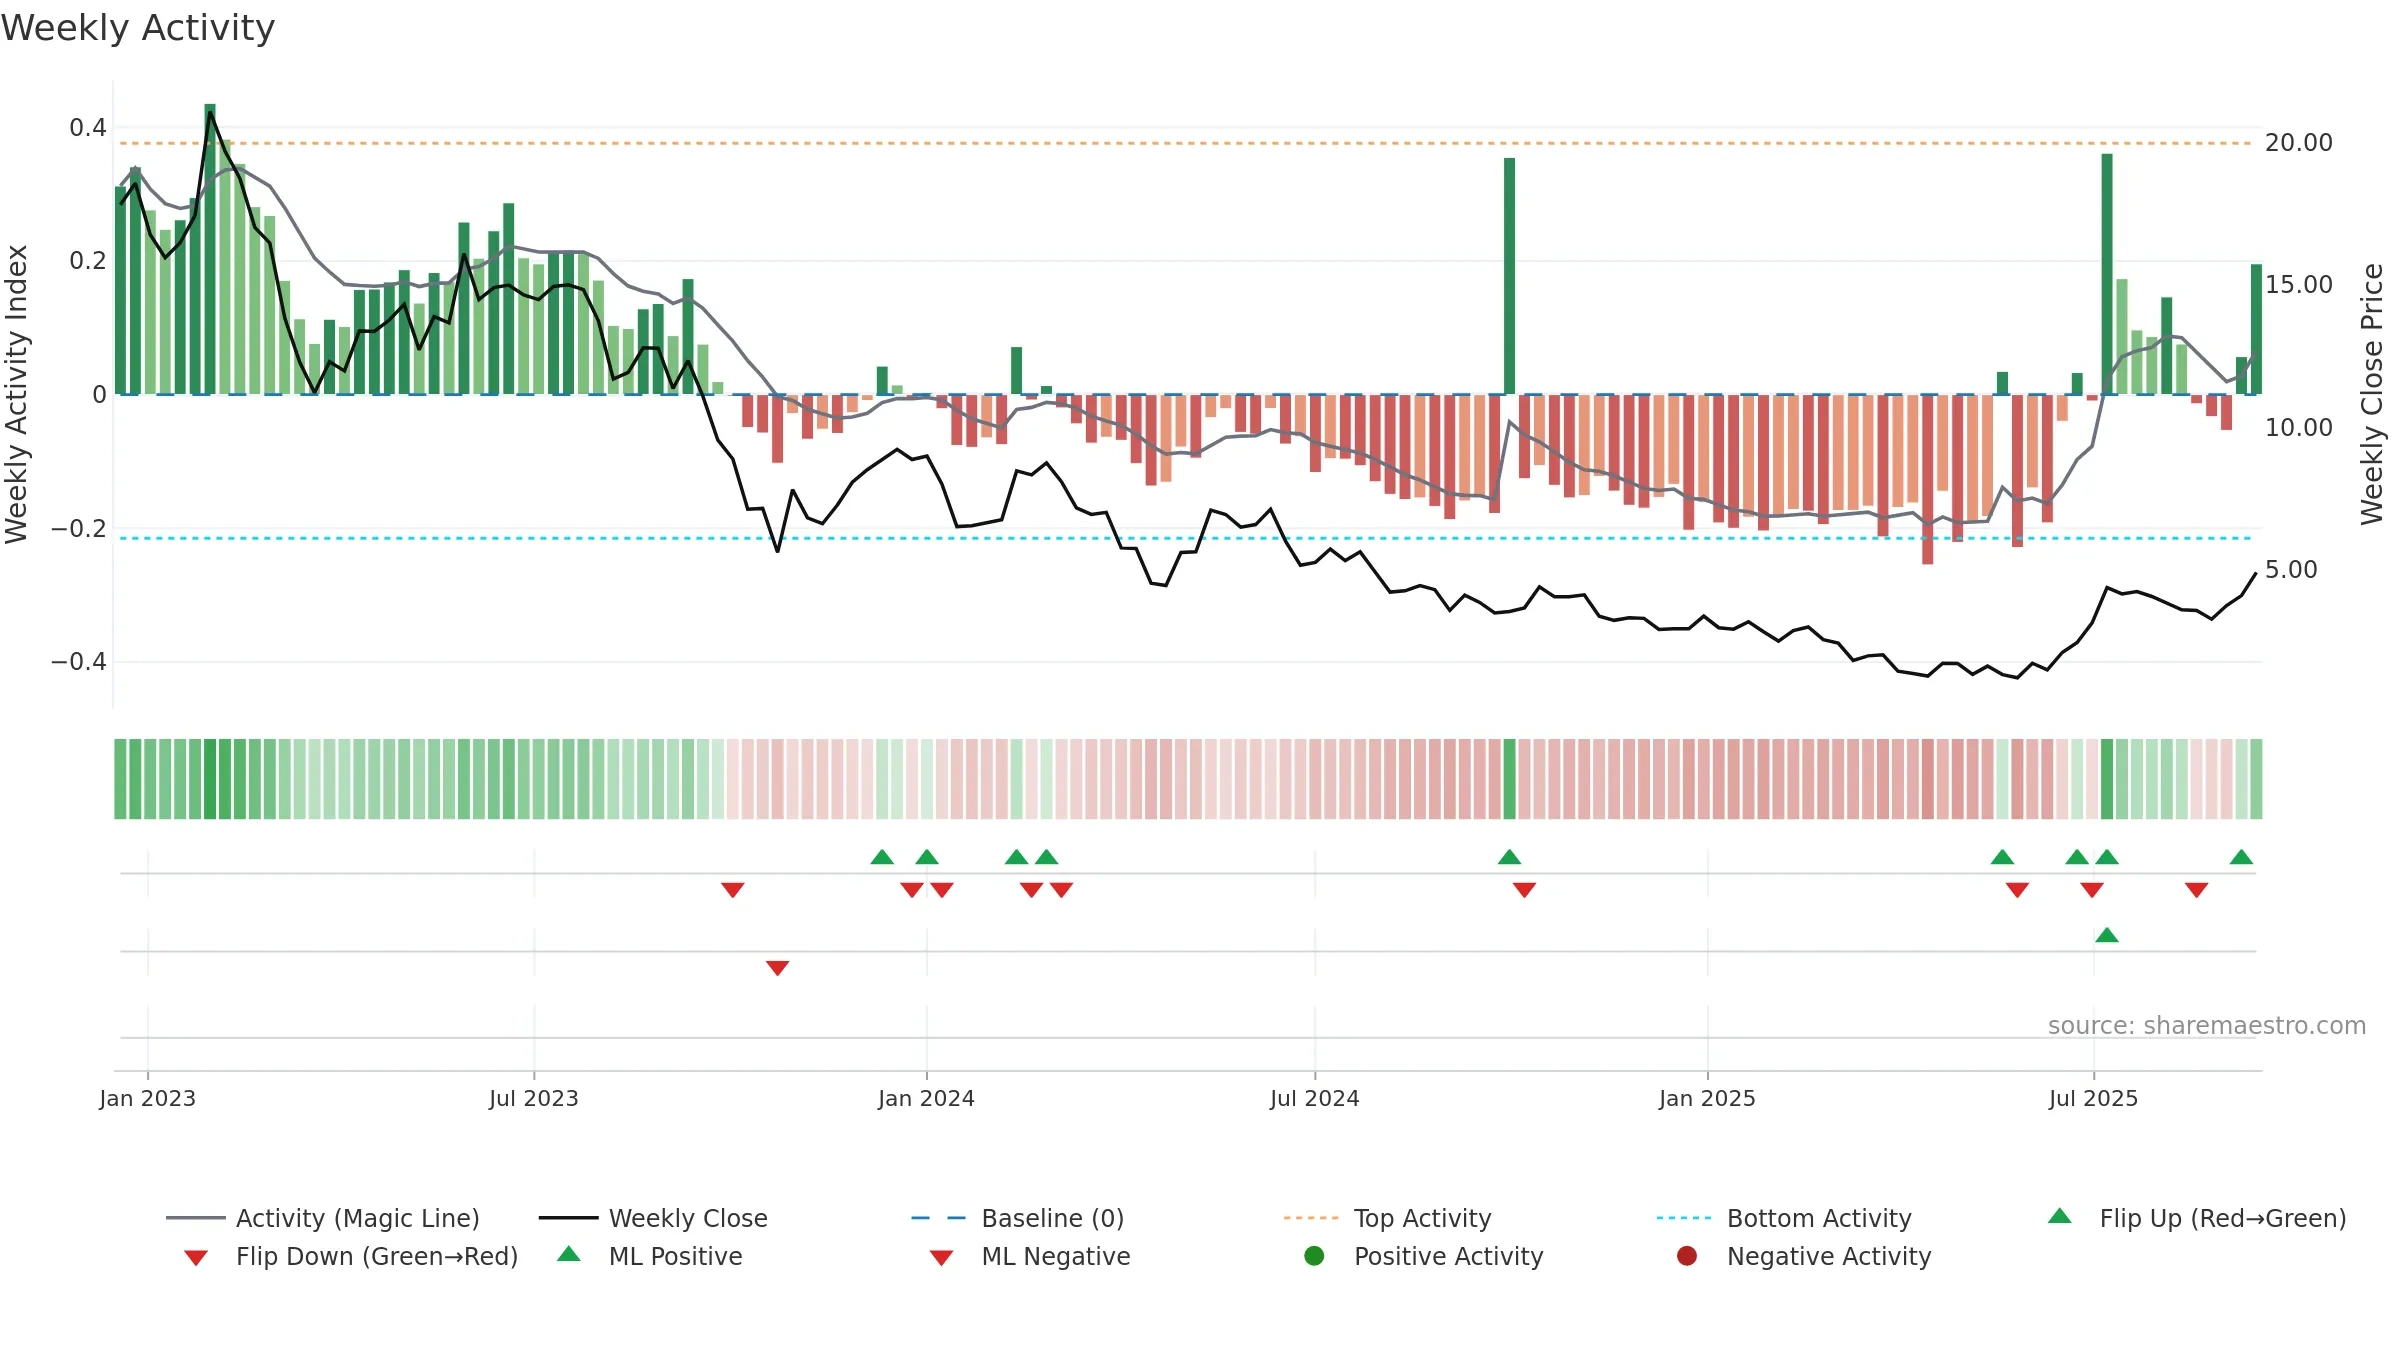Toggle Flip Up (Red→Green) legend entry
This screenshot has width=2400, height=1350.
(x=2196, y=1218)
